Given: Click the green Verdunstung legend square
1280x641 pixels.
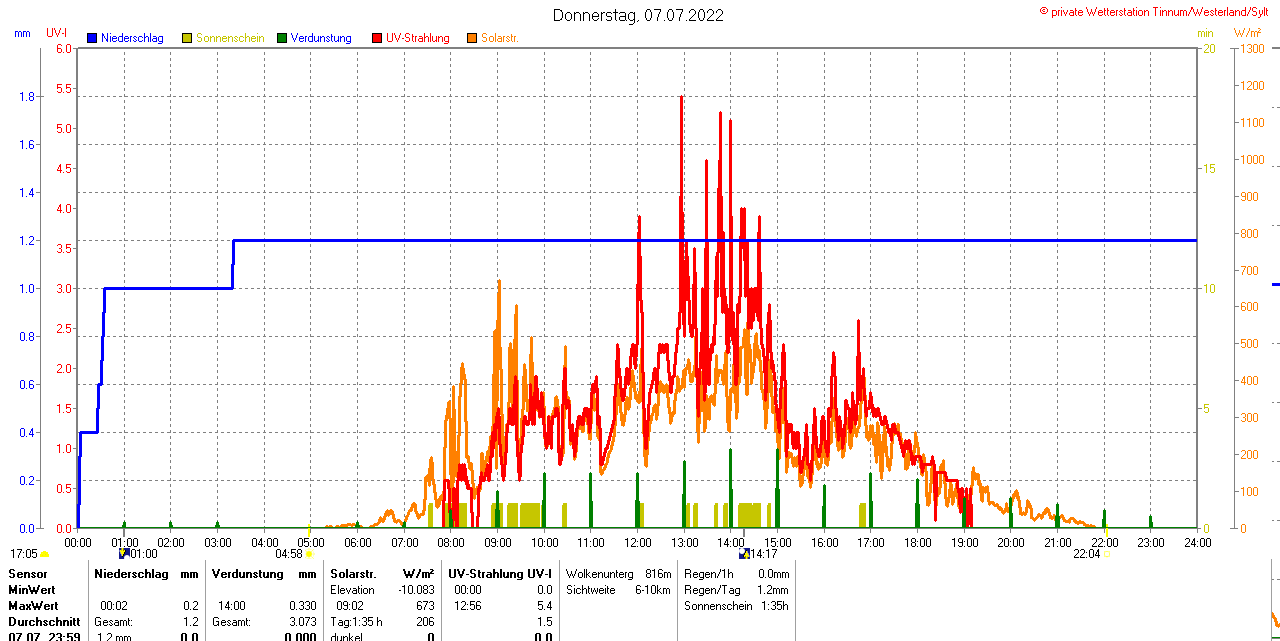Looking at the screenshot, I should click(x=282, y=38).
